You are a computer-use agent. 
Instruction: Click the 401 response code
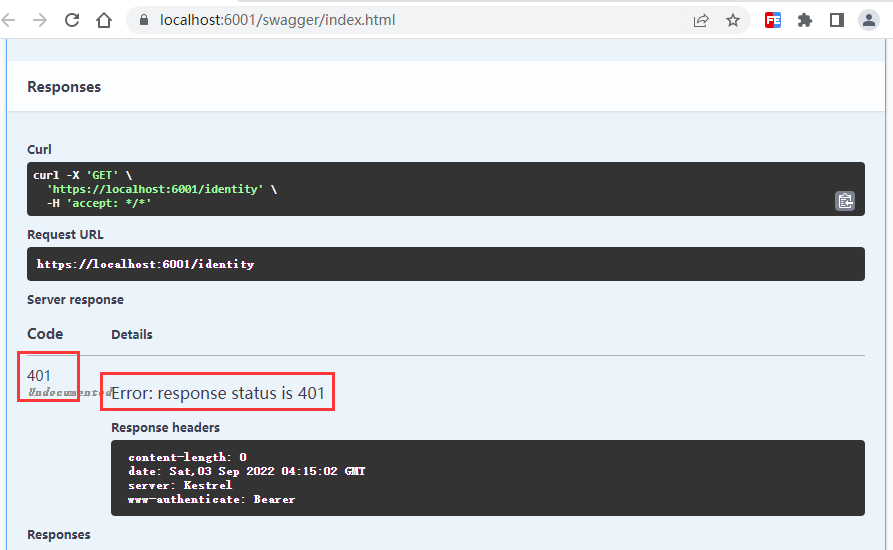click(x=39, y=375)
